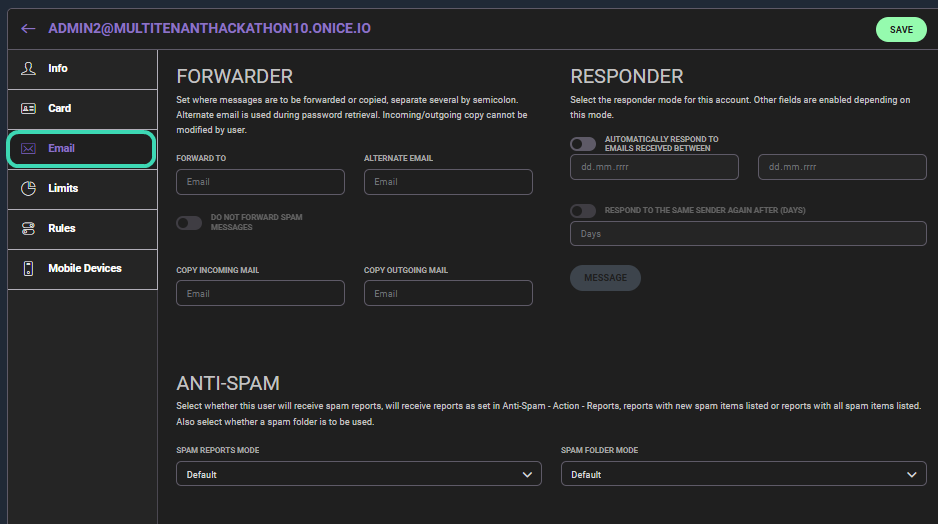The image size is (938, 524).
Task: Enable automatic responder for received emails
Action: (583, 144)
